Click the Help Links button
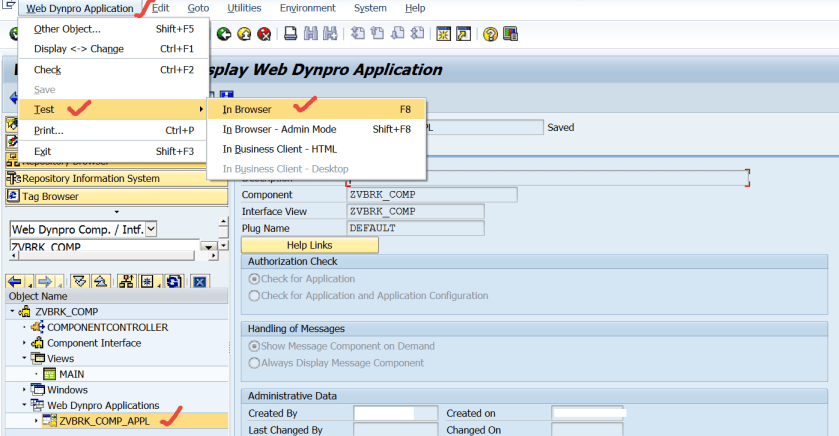This screenshot has width=839, height=436. (x=310, y=245)
